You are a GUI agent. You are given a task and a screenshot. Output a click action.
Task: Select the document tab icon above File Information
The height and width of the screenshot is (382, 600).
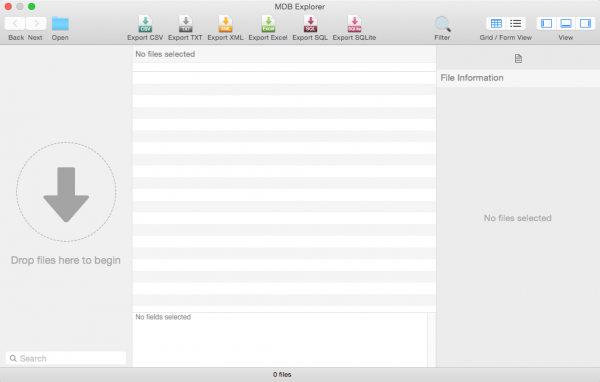tap(518, 59)
